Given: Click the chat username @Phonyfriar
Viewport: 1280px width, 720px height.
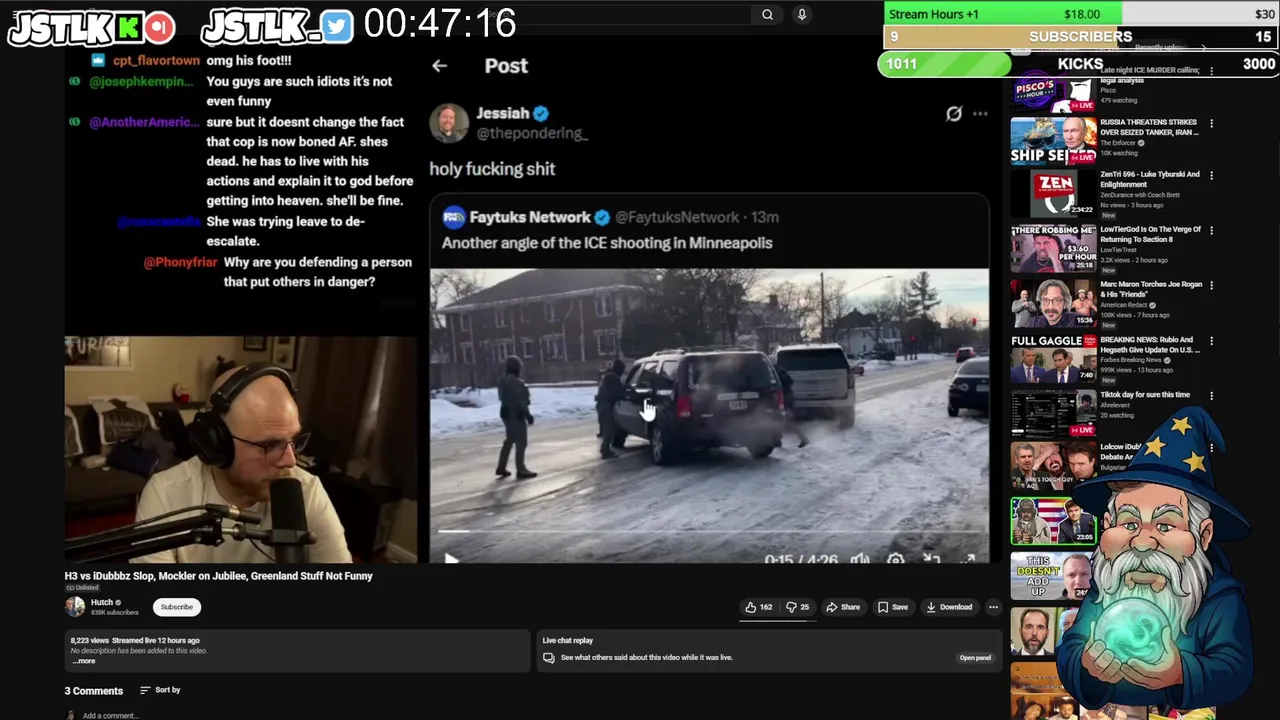Looking at the screenshot, I should (x=180, y=262).
